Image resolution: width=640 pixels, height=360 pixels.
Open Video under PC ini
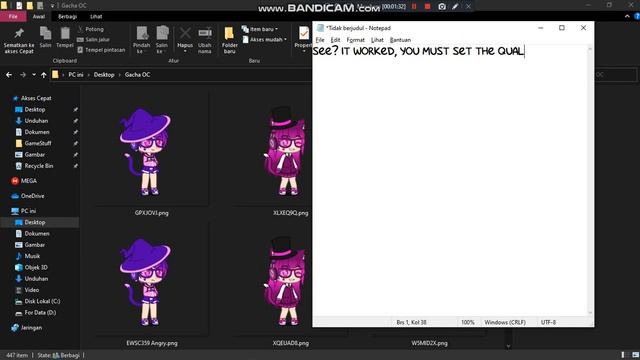(31, 290)
